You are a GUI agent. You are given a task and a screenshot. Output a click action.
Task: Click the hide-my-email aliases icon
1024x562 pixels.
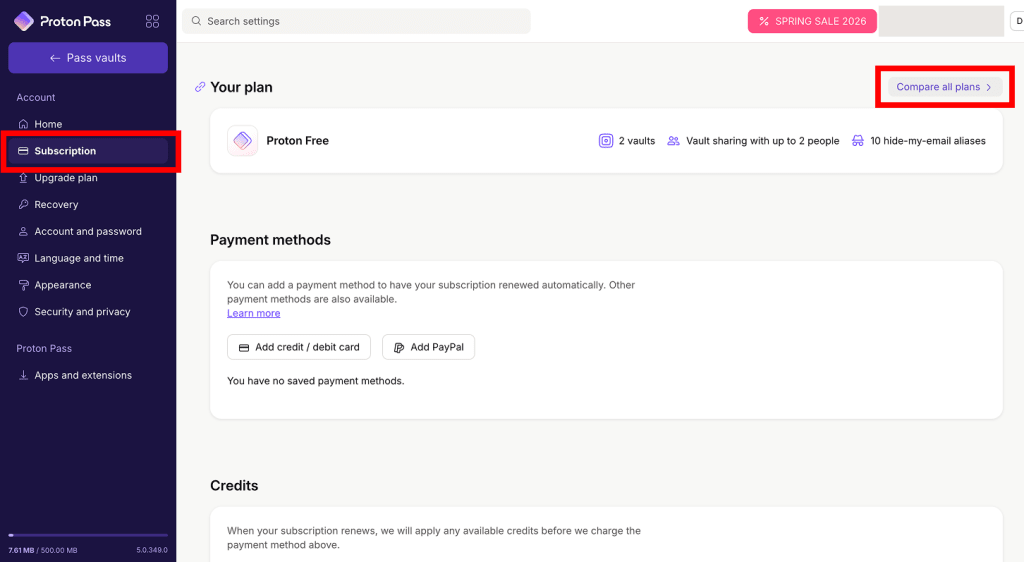click(x=858, y=141)
